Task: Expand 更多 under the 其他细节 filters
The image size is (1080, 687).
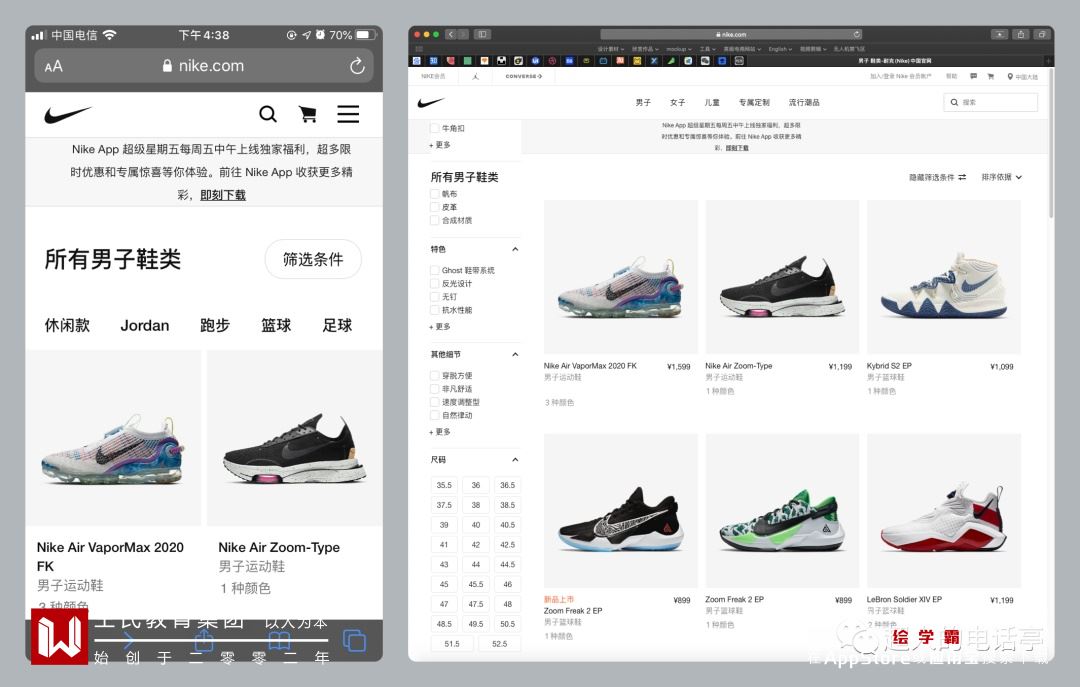Action: click(440, 432)
